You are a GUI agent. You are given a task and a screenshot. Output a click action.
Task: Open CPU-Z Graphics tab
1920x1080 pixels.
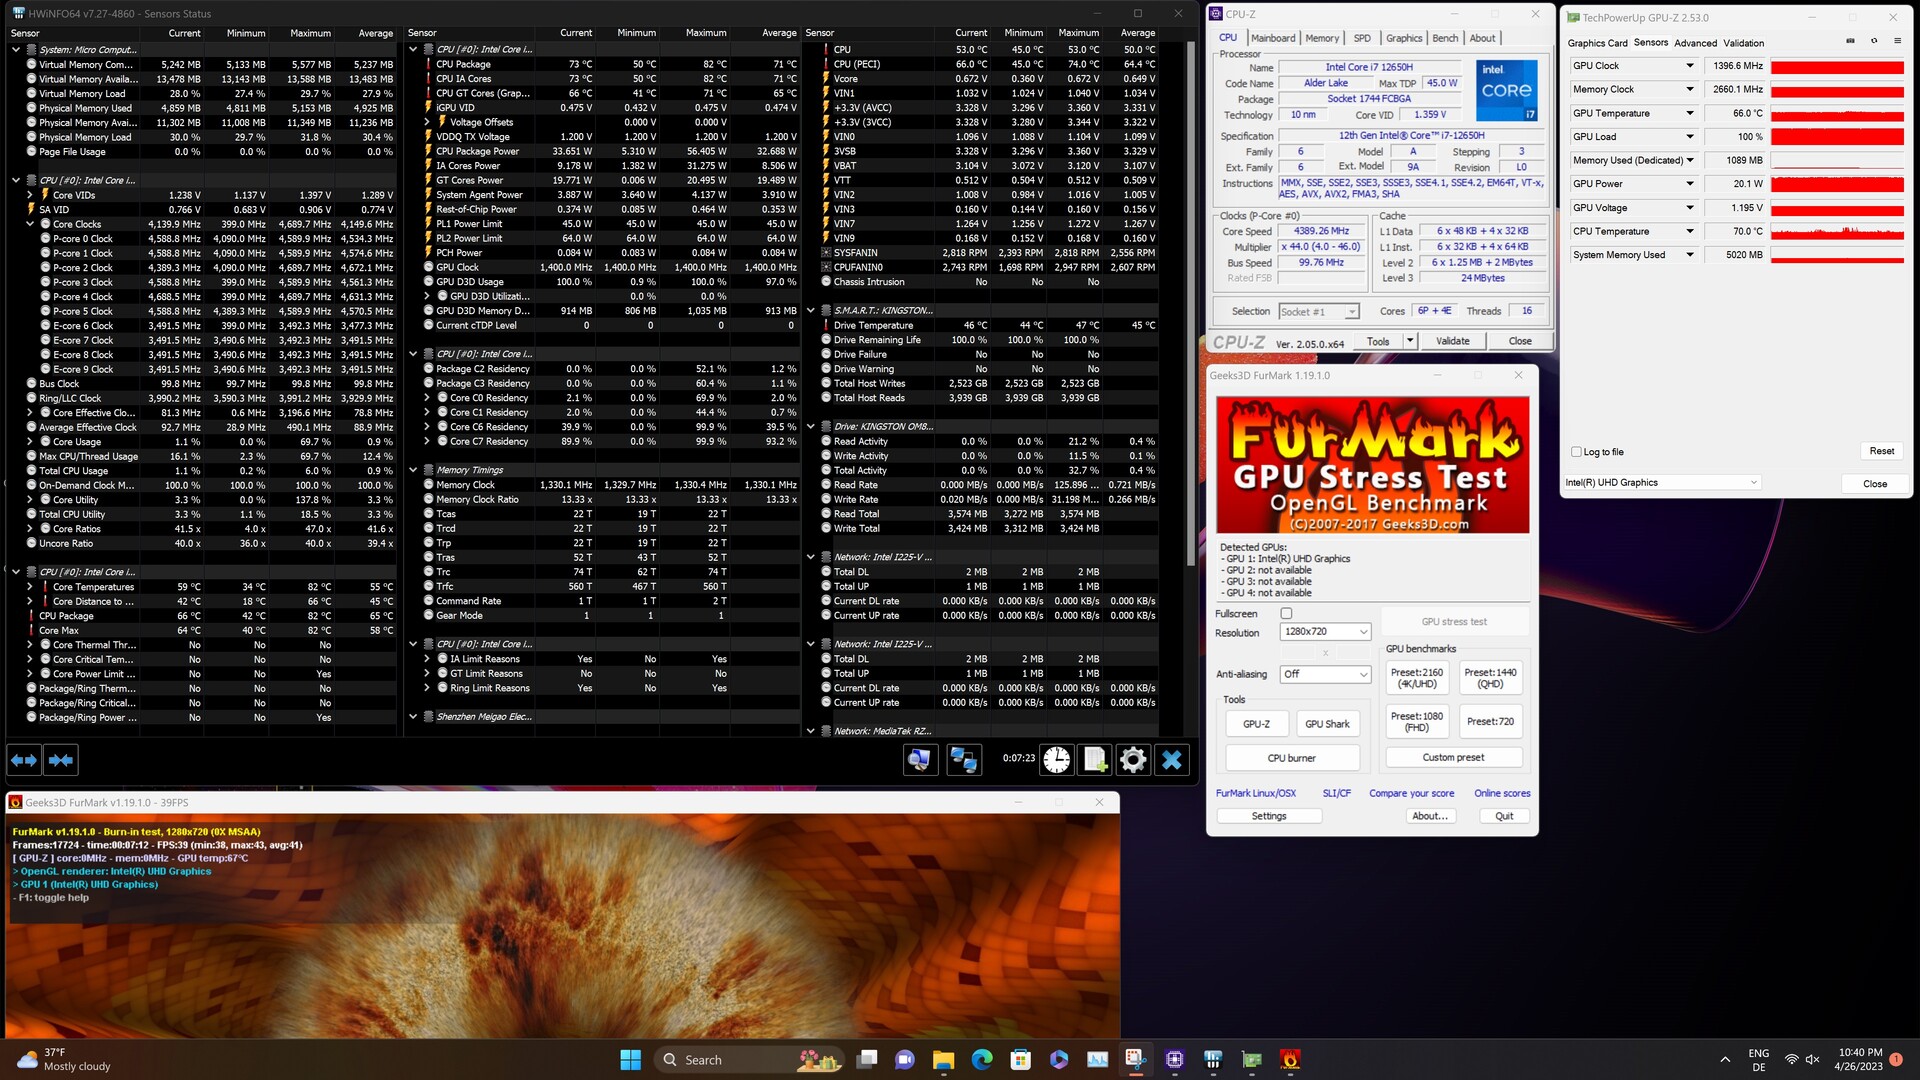point(1404,38)
